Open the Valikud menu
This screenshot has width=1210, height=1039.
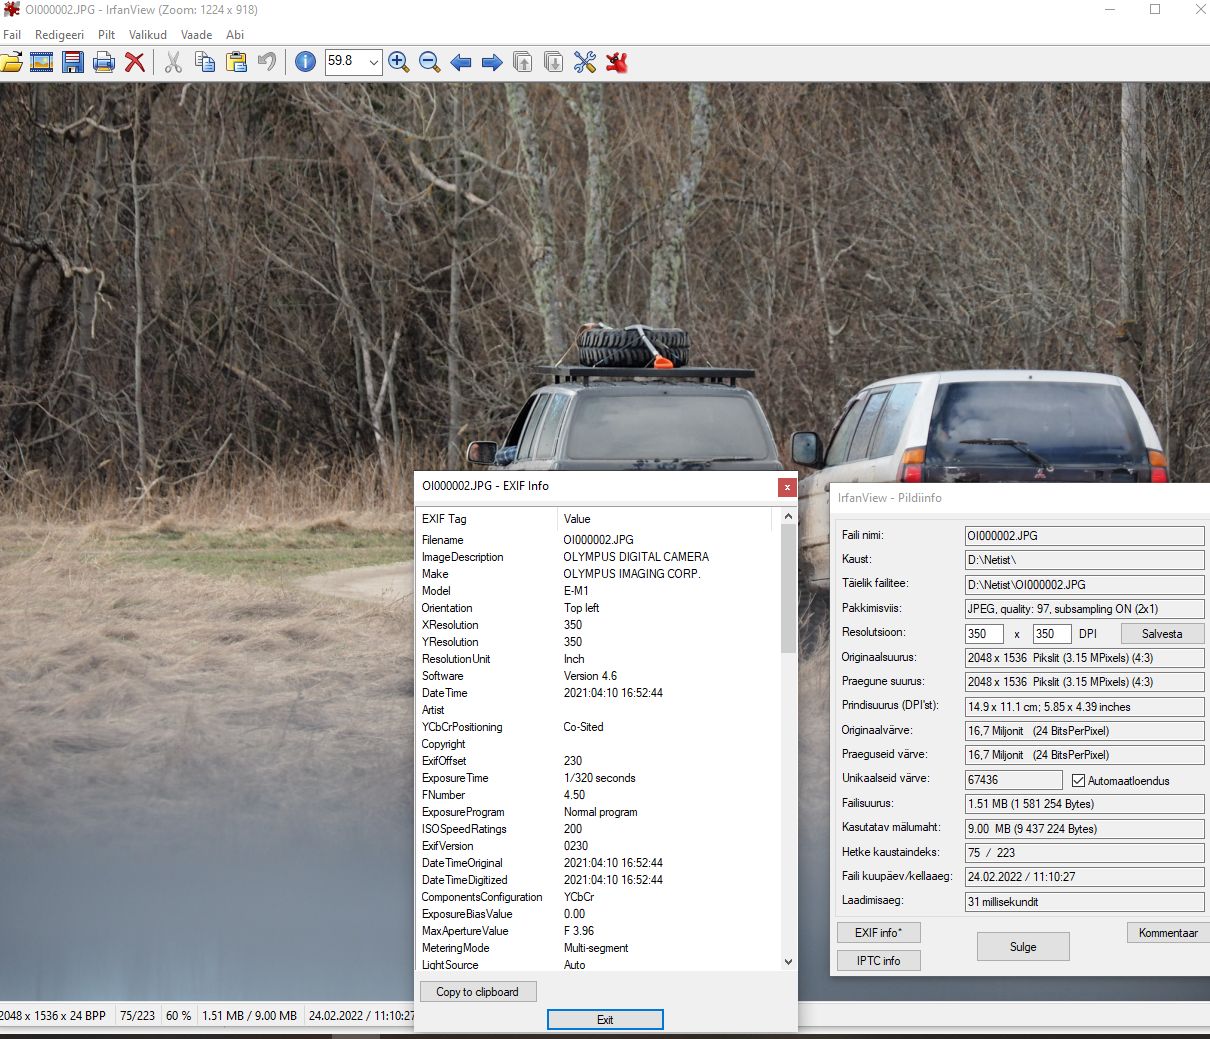(147, 34)
